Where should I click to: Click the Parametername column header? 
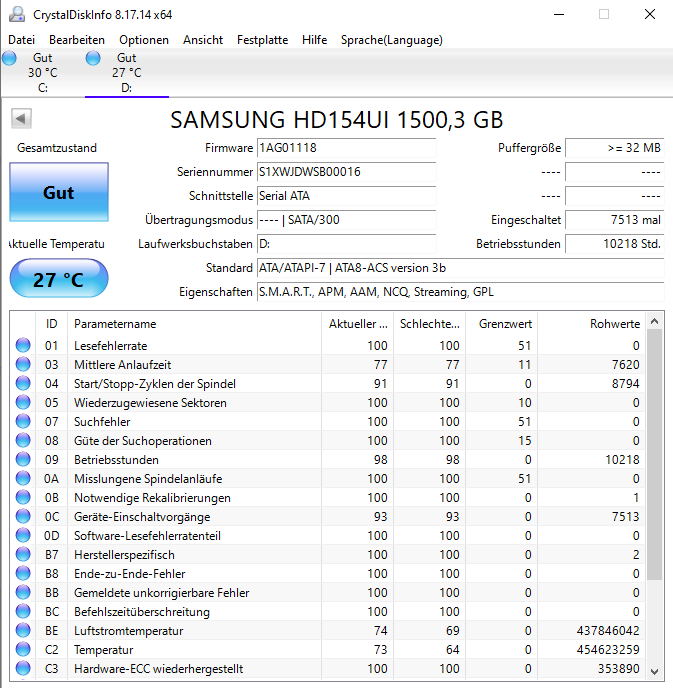(x=194, y=324)
